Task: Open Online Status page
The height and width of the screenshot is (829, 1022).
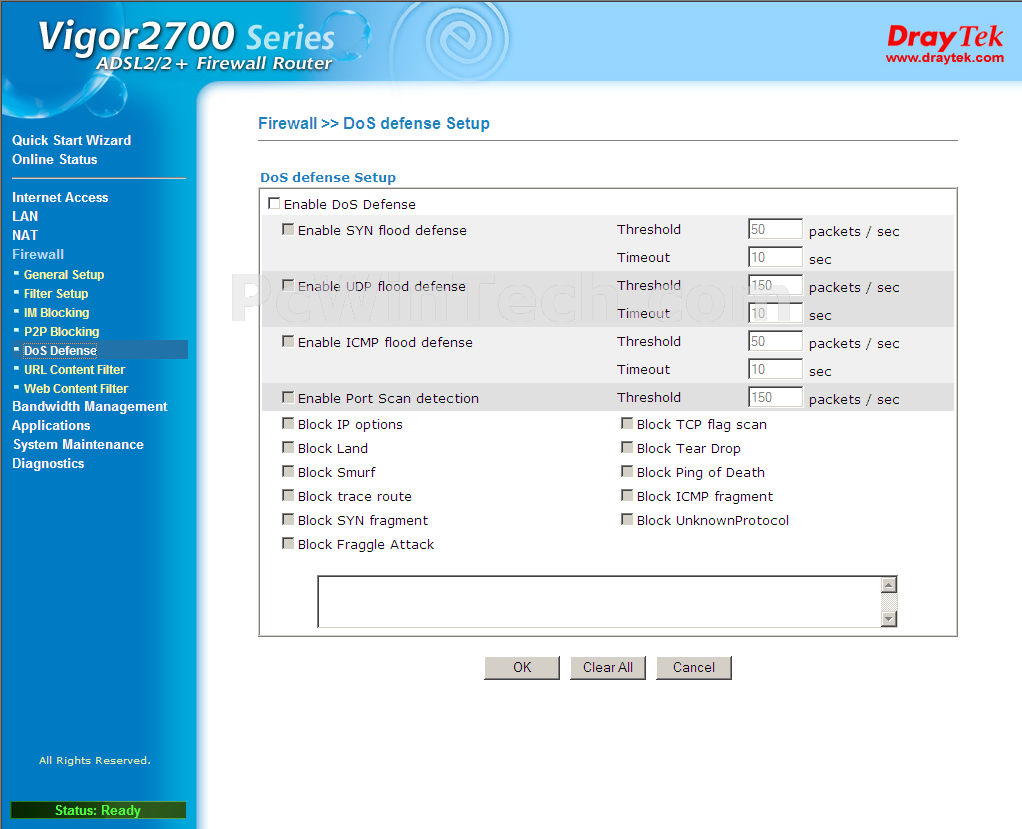Action: [x=55, y=159]
